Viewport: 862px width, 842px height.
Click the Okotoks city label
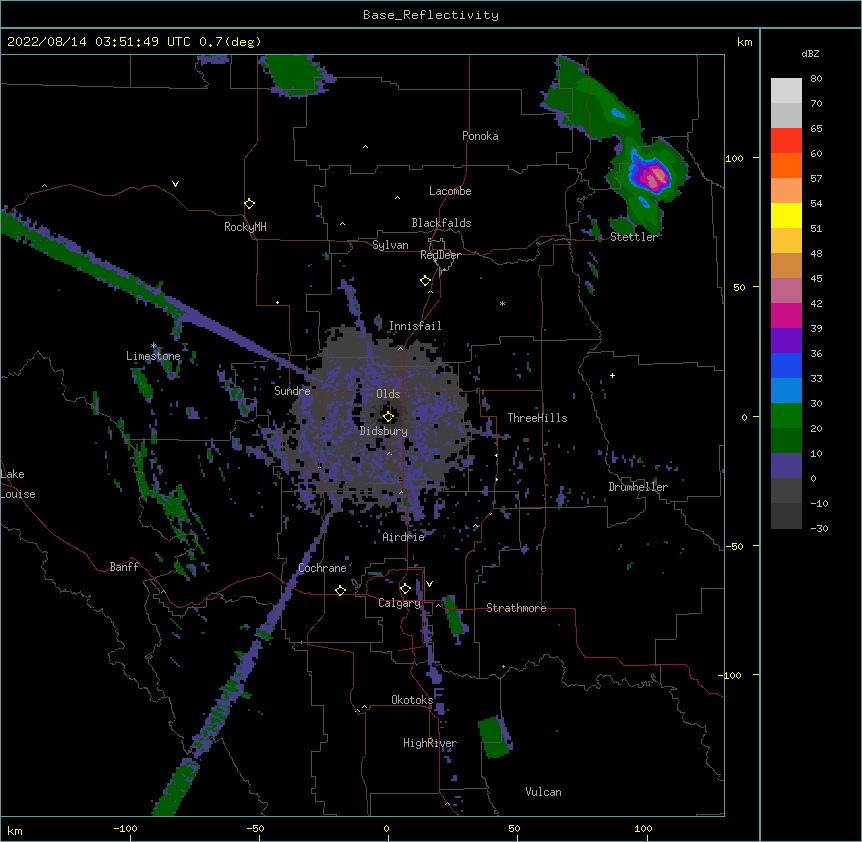pyautogui.click(x=412, y=700)
